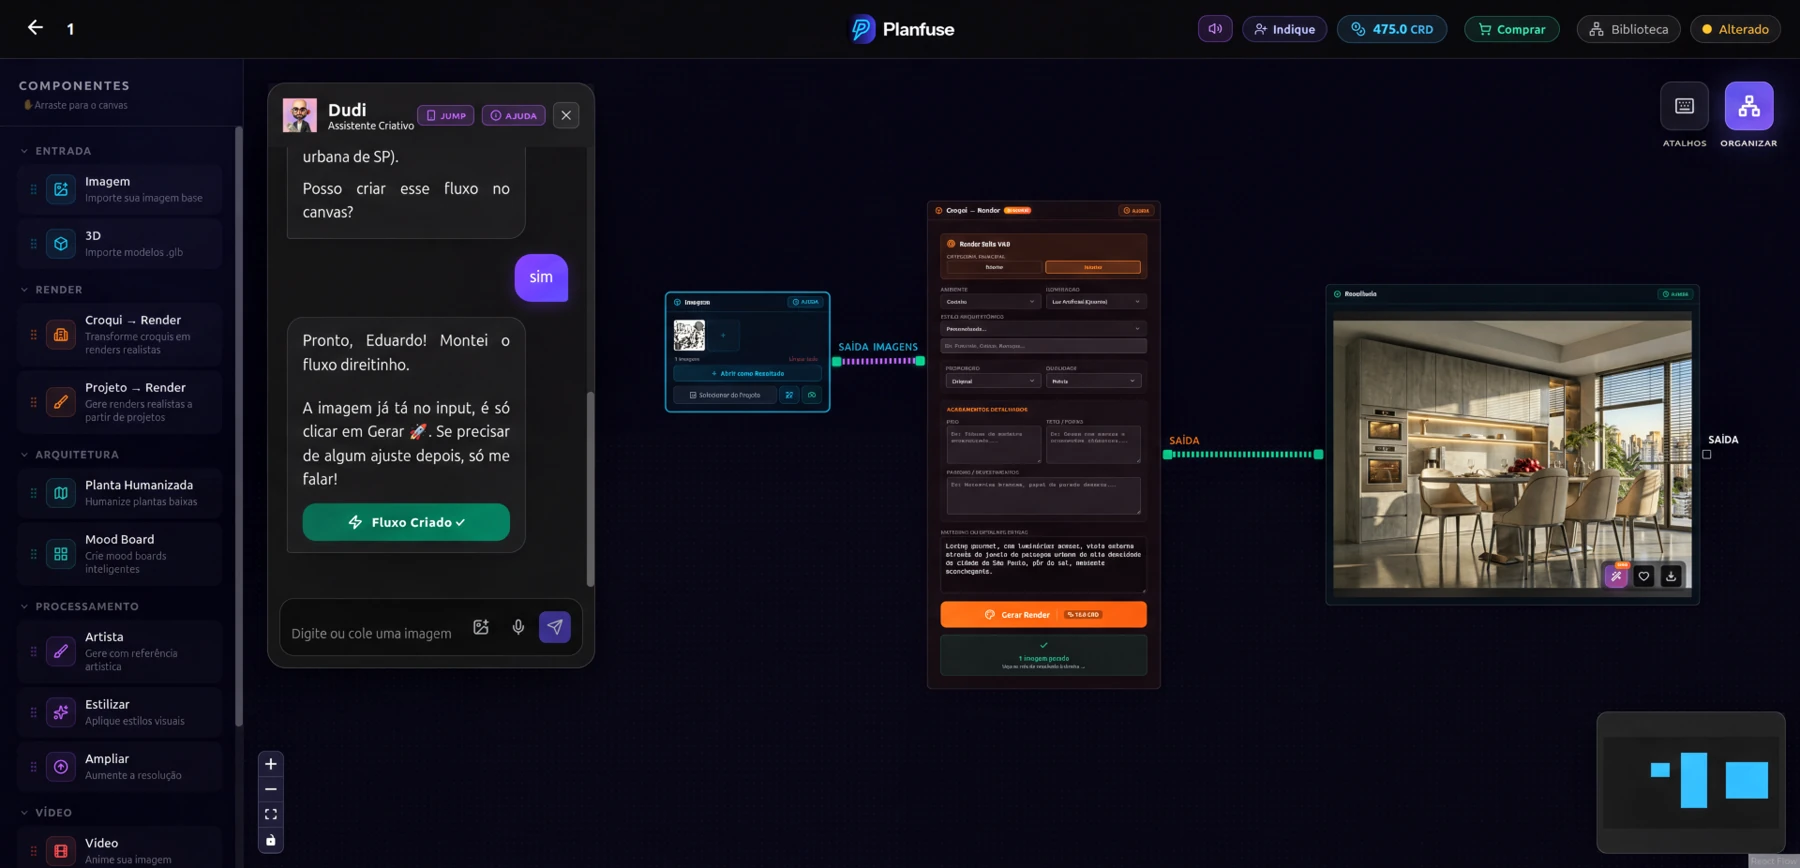Click Selecionar do Projeto in Imagem node

pyautogui.click(x=724, y=395)
